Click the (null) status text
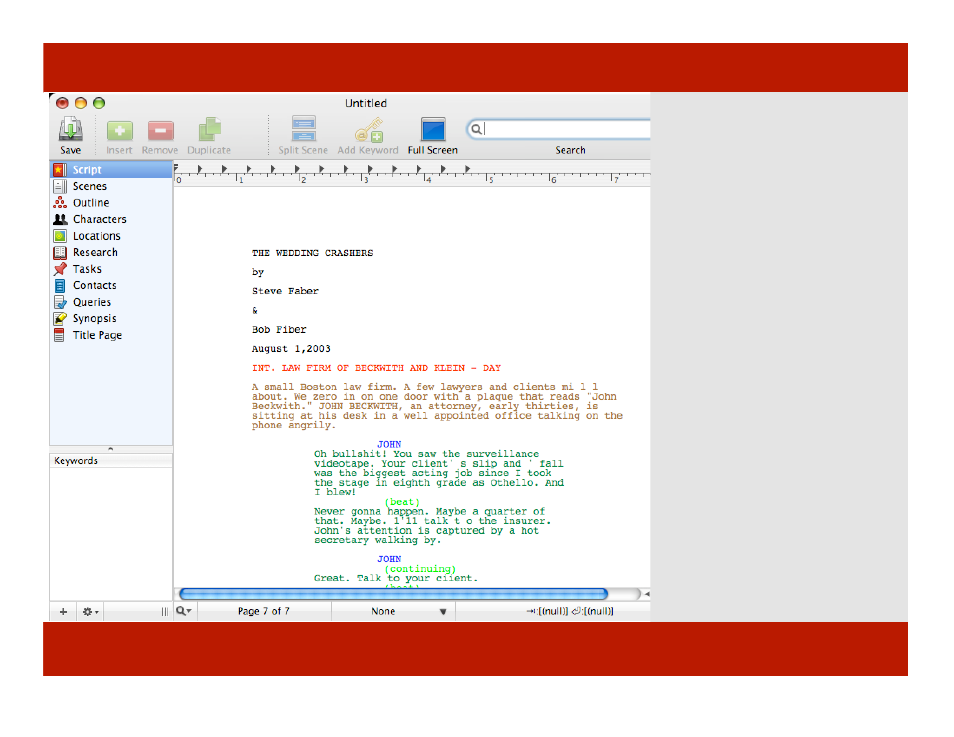This screenshot has height=737, width=954. [x=570, y=611]
